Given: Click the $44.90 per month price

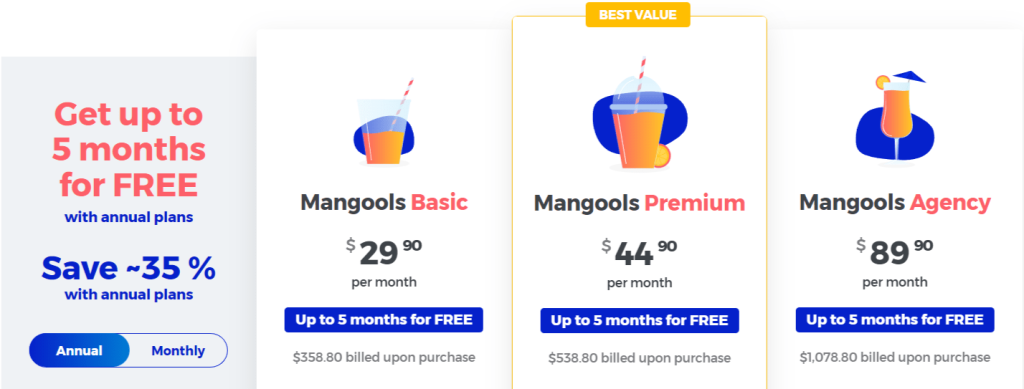Looking at the screenshot, I should click(x=639, y=262).
